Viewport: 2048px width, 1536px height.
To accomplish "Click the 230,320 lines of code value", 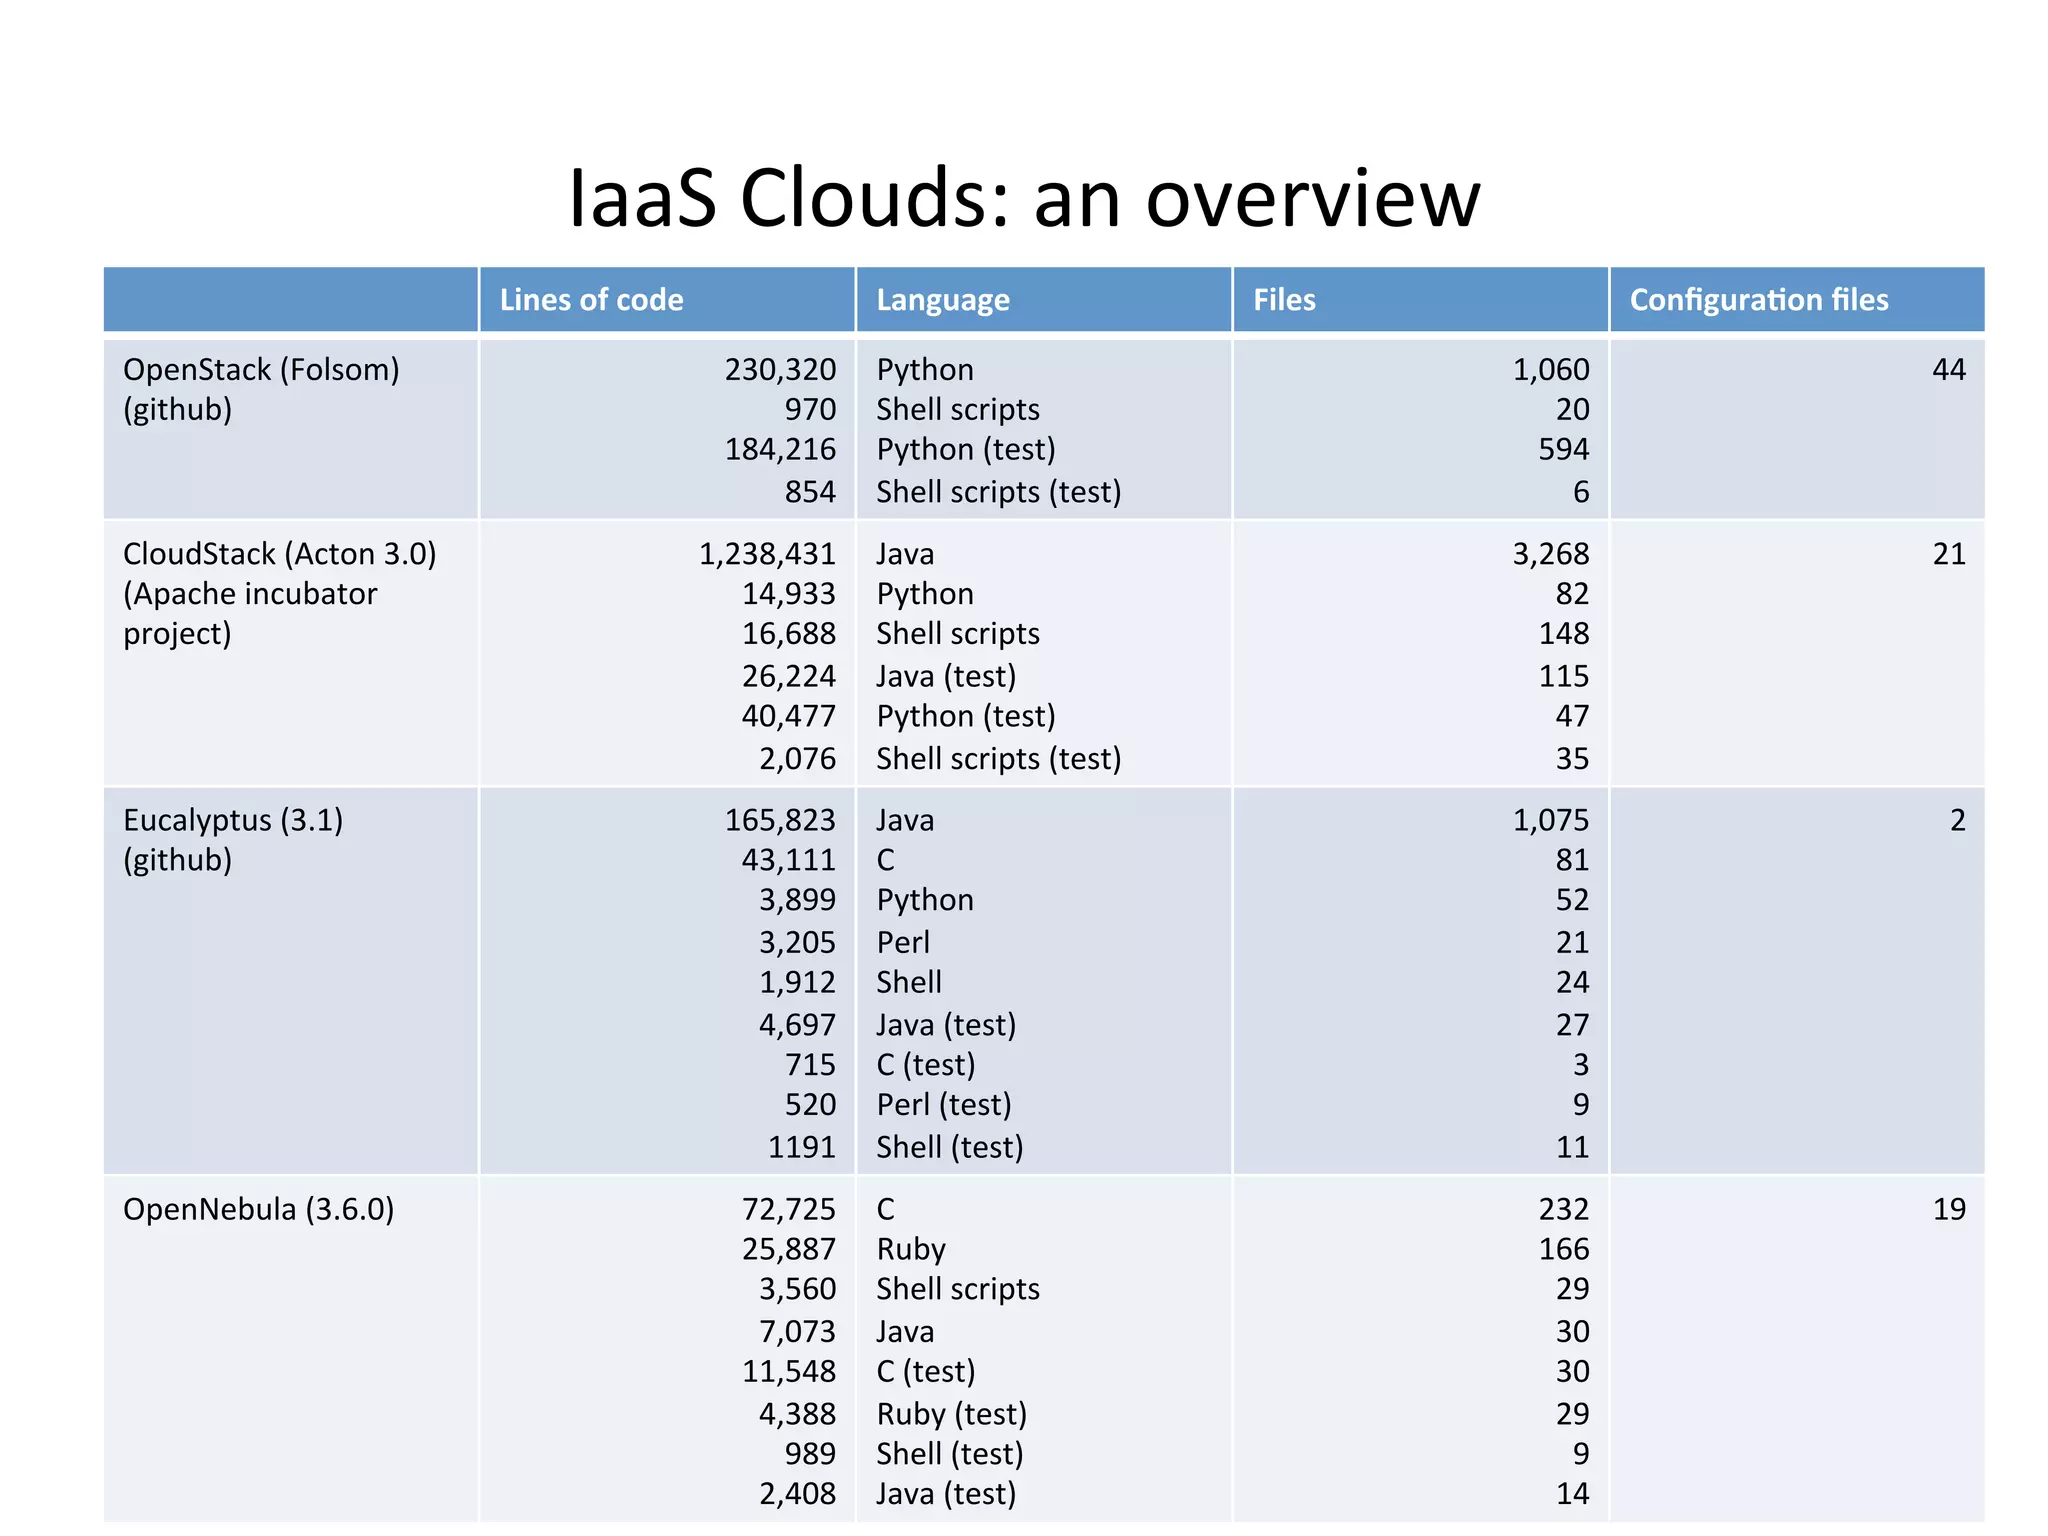I will tap(780, 370).
